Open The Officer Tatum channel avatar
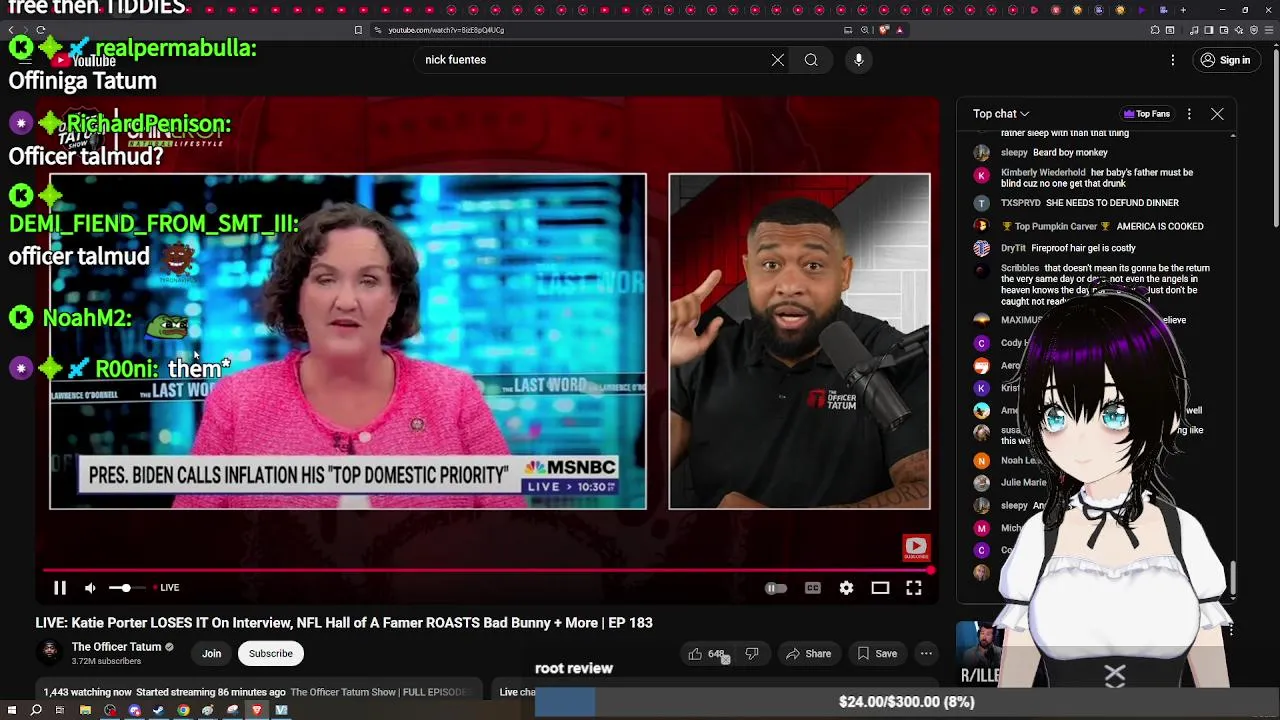This screenshot has width=1280, height=720. coord(49,653)
